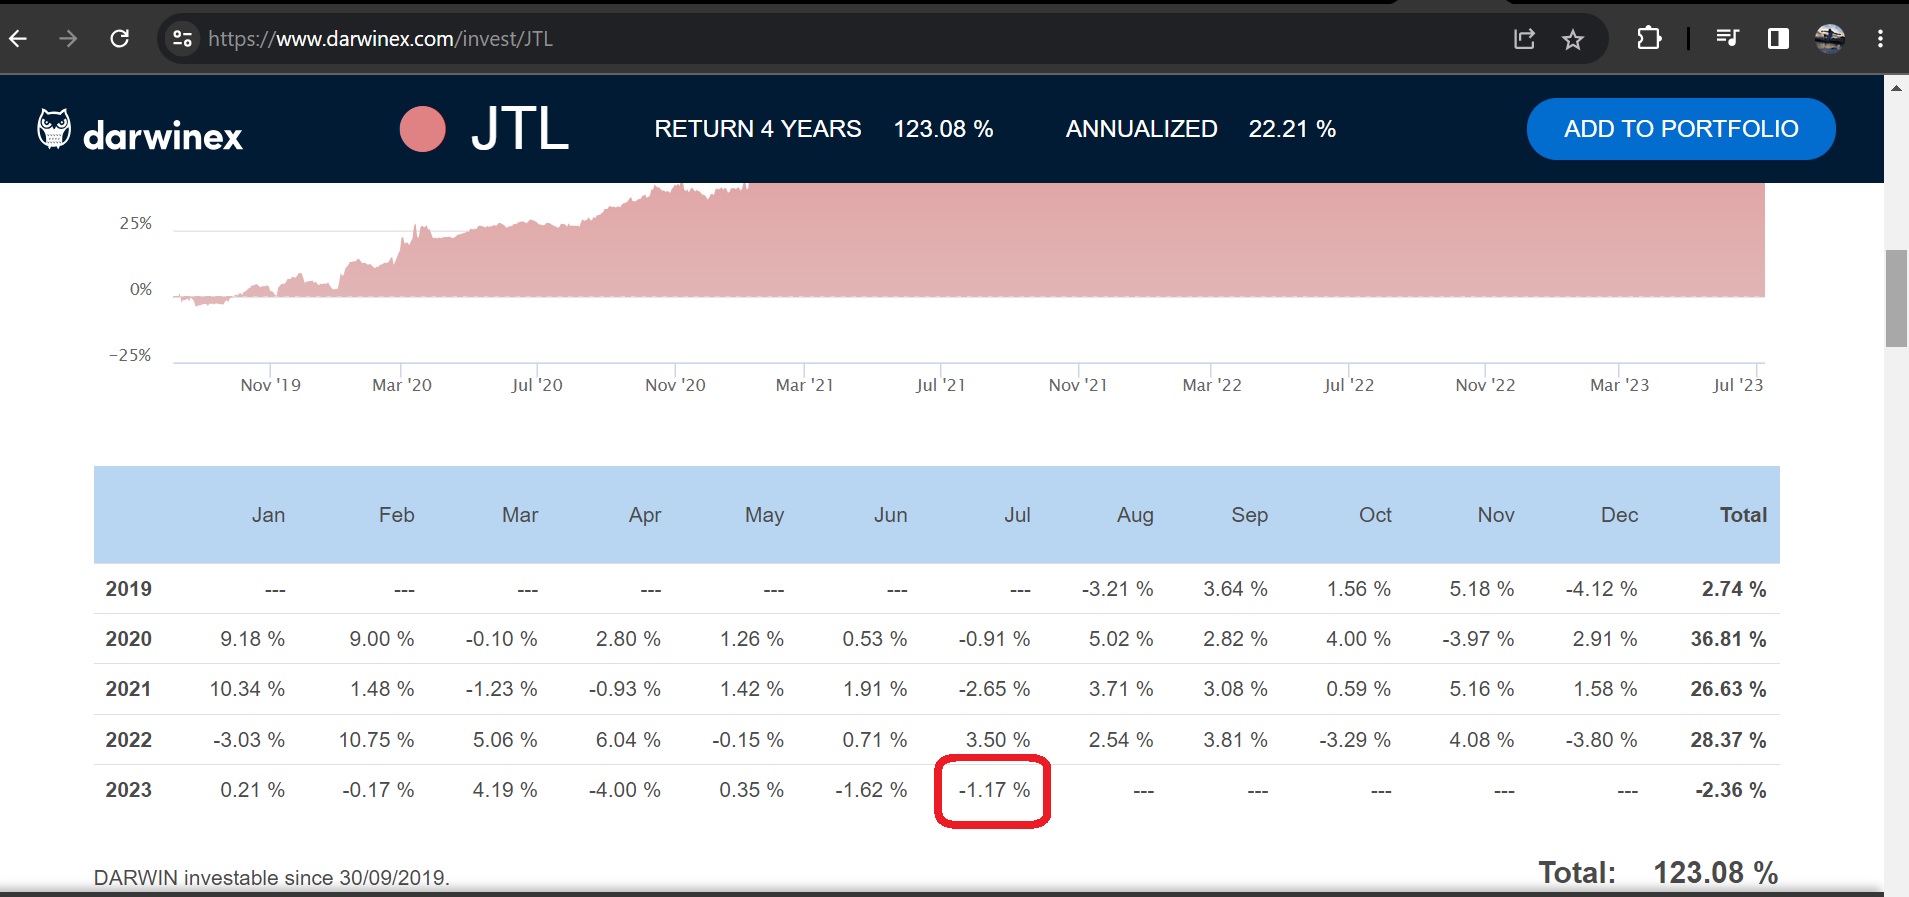Click the highlighted -1.17 % July 2023 cell

pos(993,791)
